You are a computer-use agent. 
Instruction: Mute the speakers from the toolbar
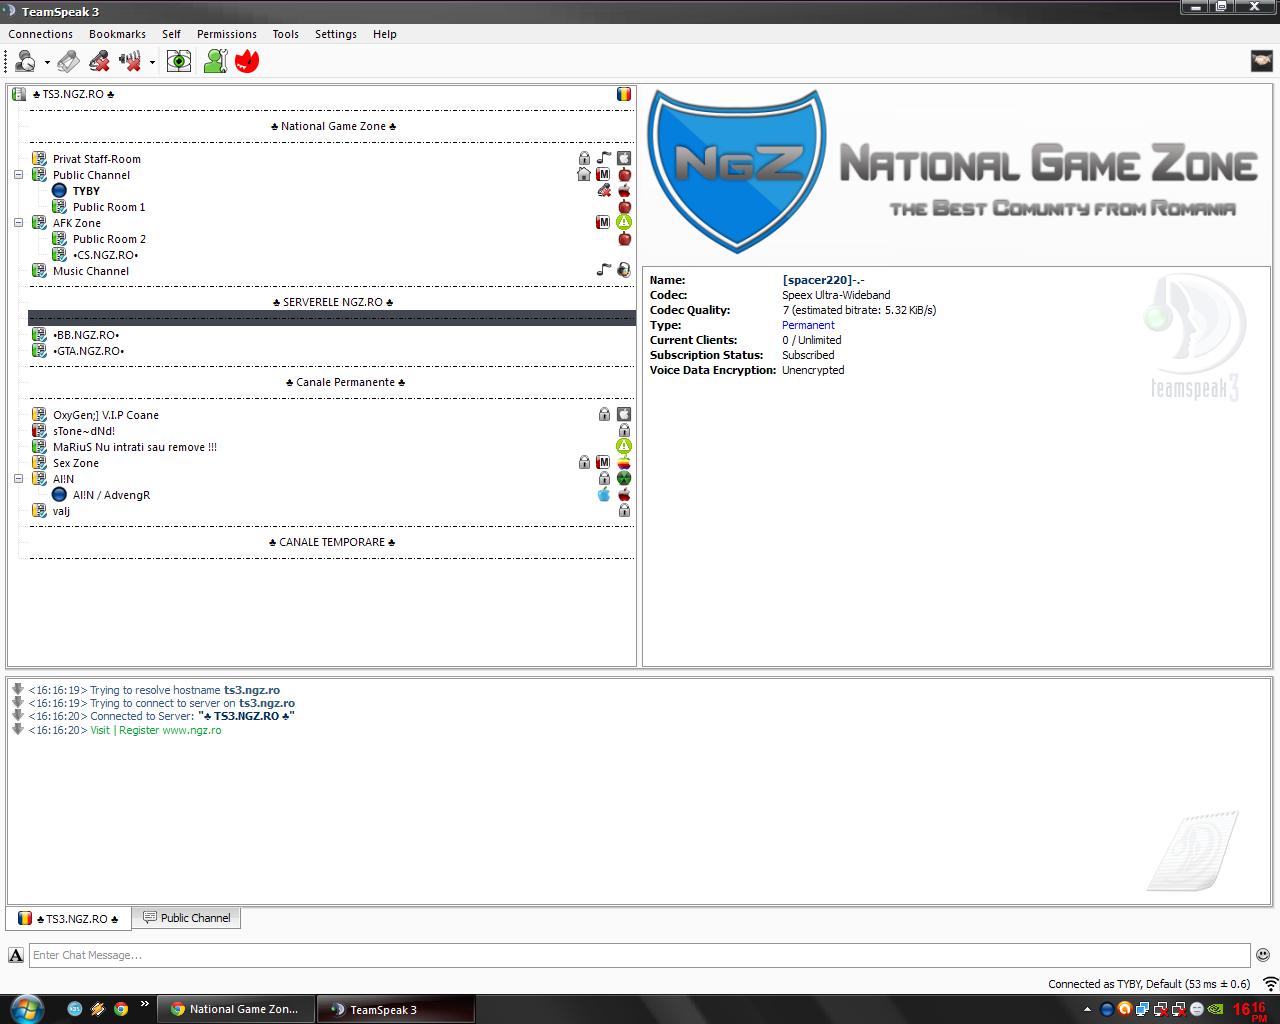click(x=130, y=62)
